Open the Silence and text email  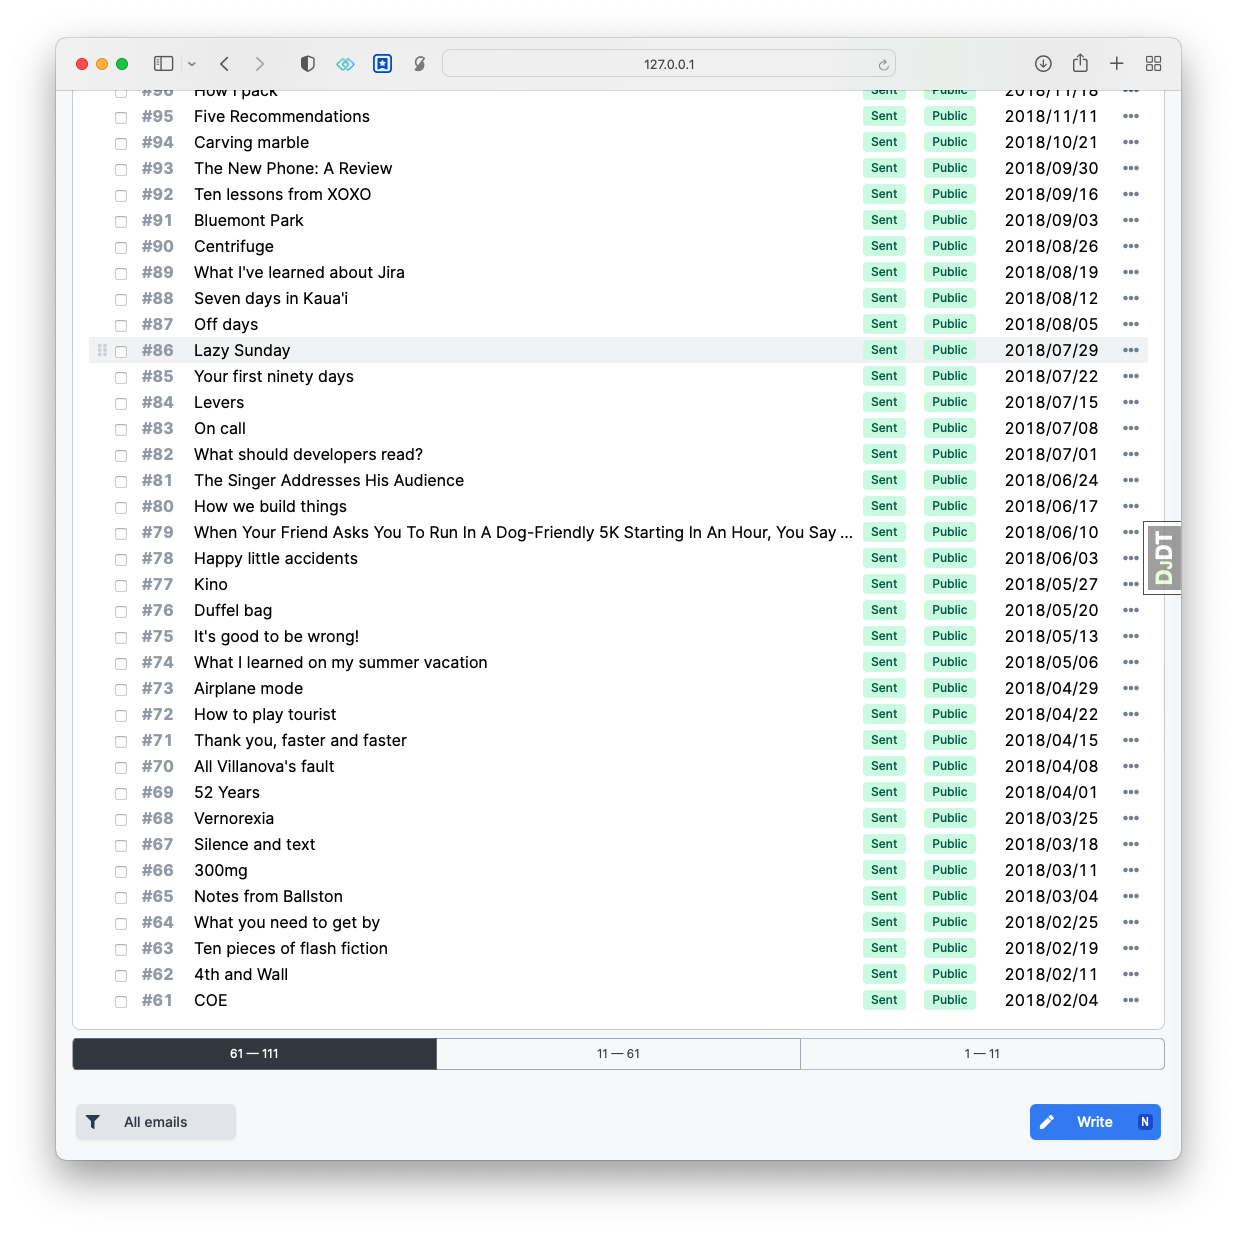tap(254, 844)
